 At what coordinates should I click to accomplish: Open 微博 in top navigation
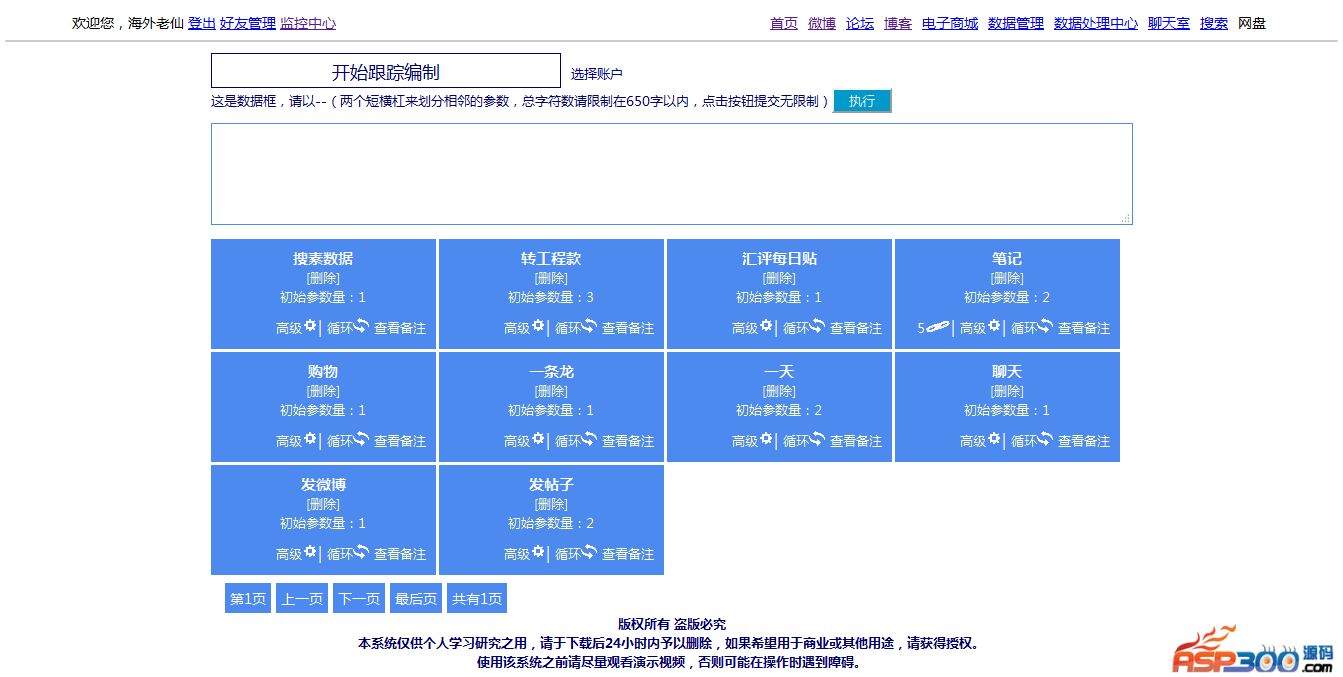[x=822, y=23]
